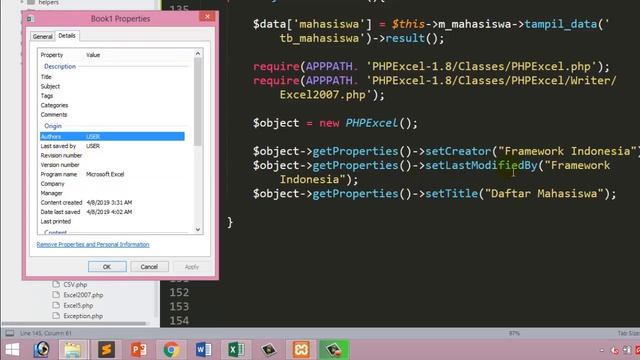
Task: Click line number 152 in the gutter
Action: [179, 292]
